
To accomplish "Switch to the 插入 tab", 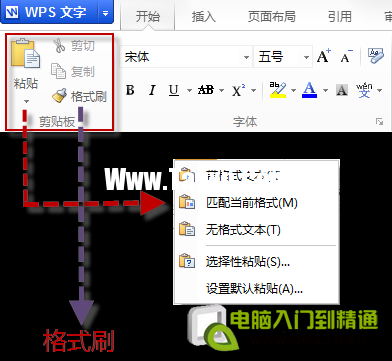I will click(204, 16).
